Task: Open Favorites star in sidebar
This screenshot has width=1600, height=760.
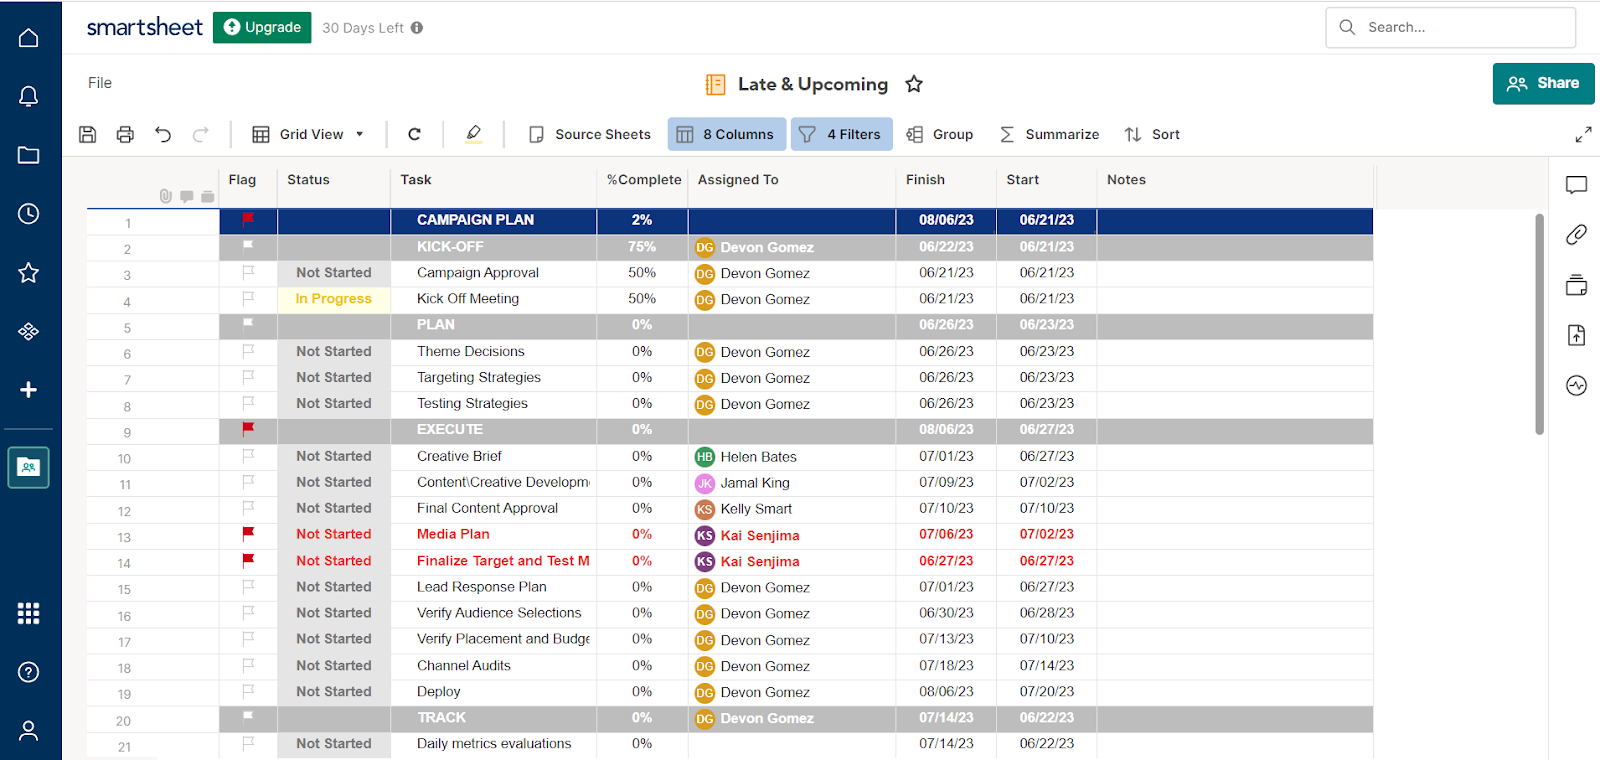Action: [x=29, y=272]
